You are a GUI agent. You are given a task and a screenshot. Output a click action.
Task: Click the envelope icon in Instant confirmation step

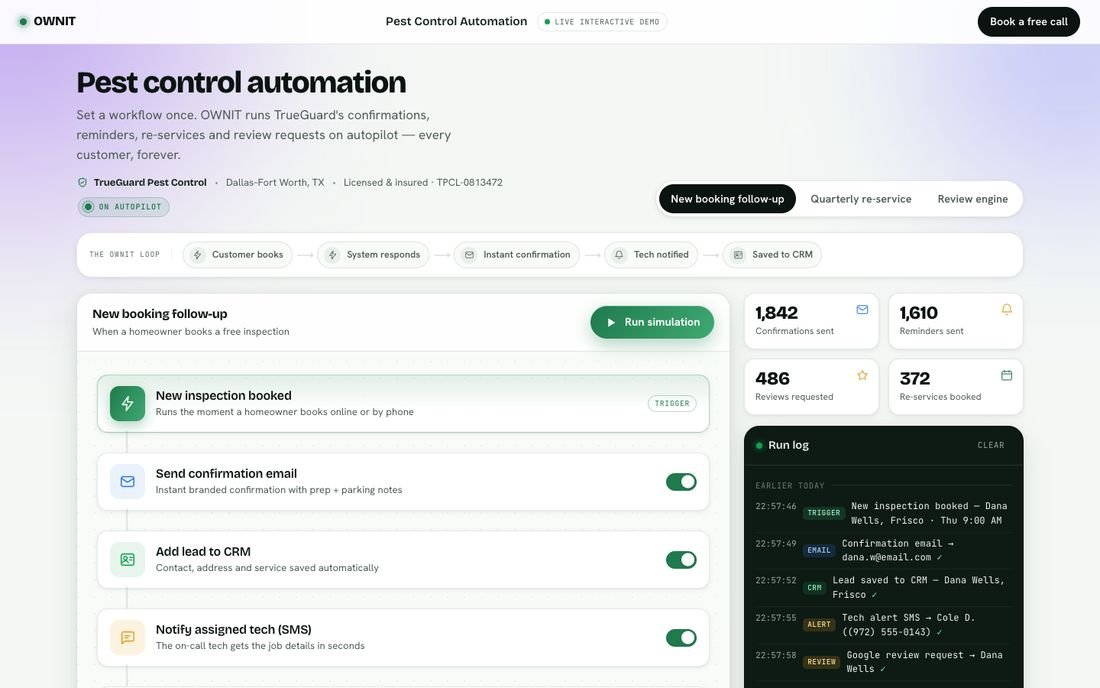pos(469,255)
